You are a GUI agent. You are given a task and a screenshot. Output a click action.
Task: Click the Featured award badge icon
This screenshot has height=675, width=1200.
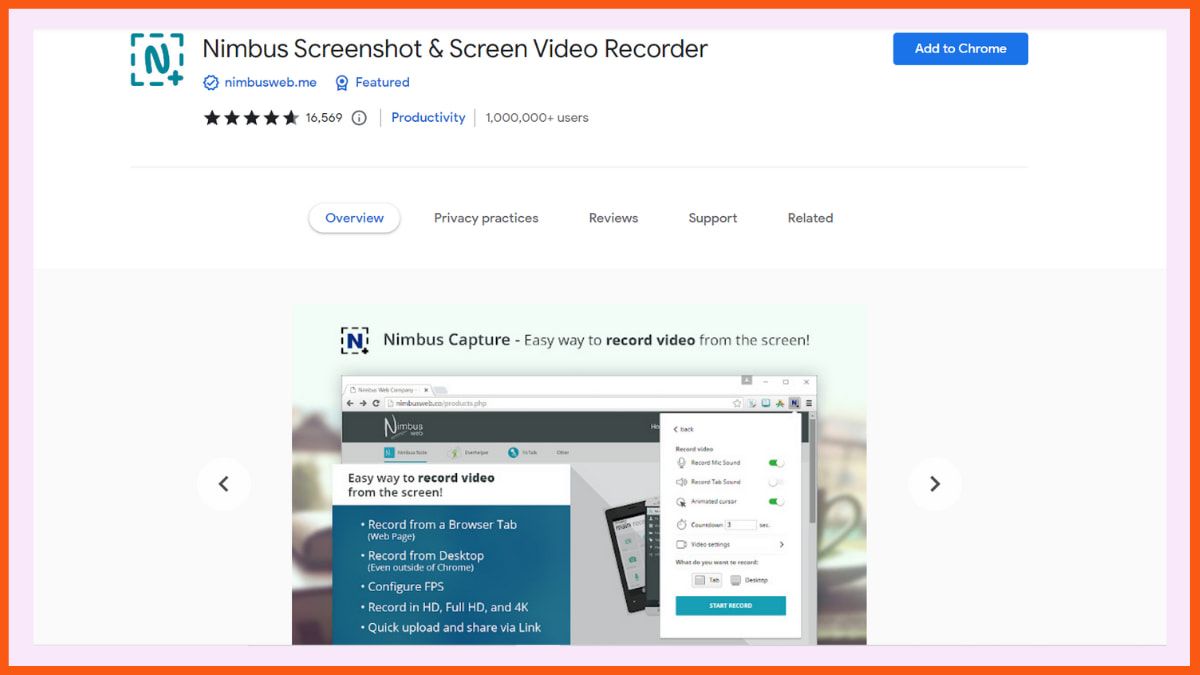(342, 83)
